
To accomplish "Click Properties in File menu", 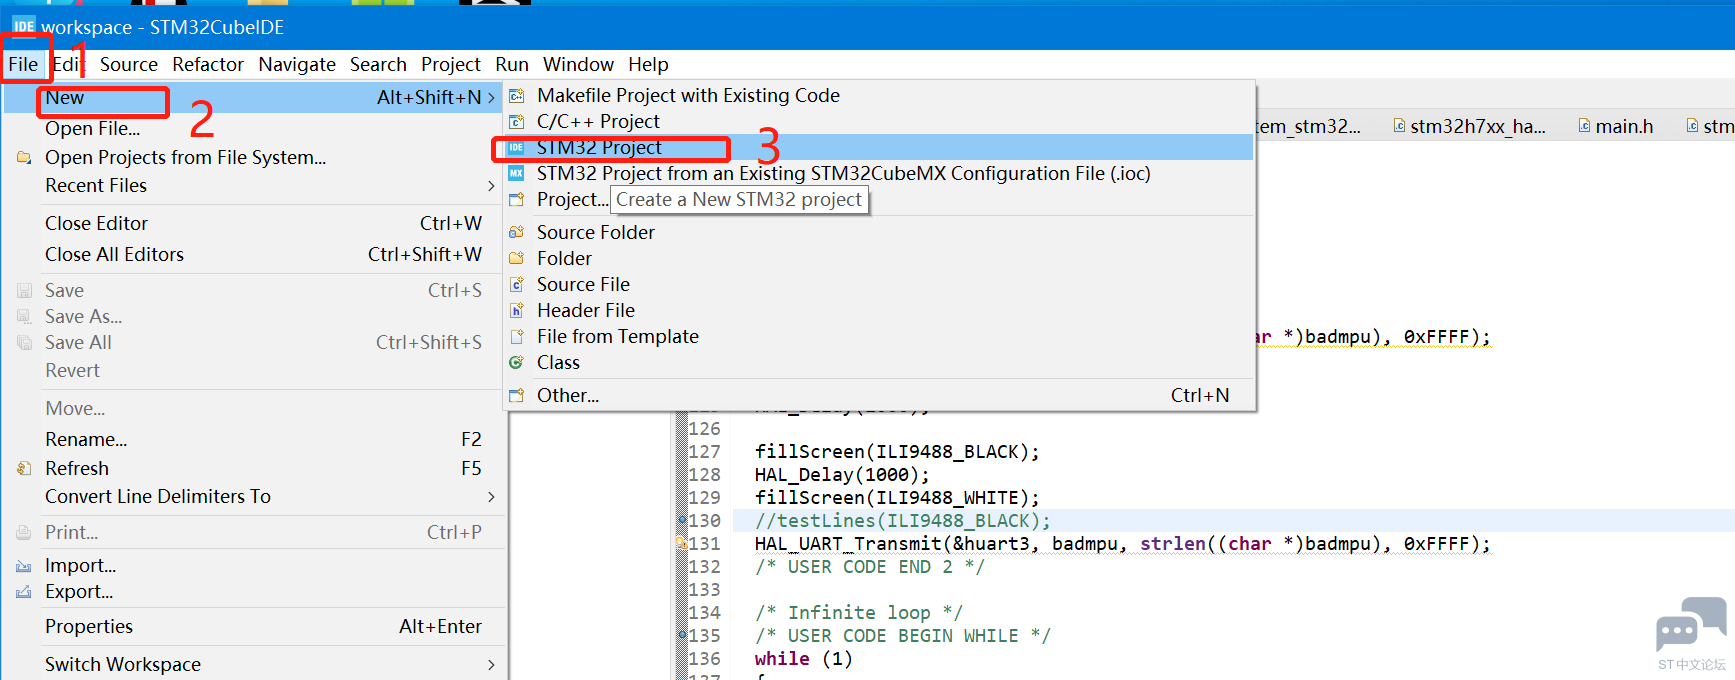I will click(254, 626).
